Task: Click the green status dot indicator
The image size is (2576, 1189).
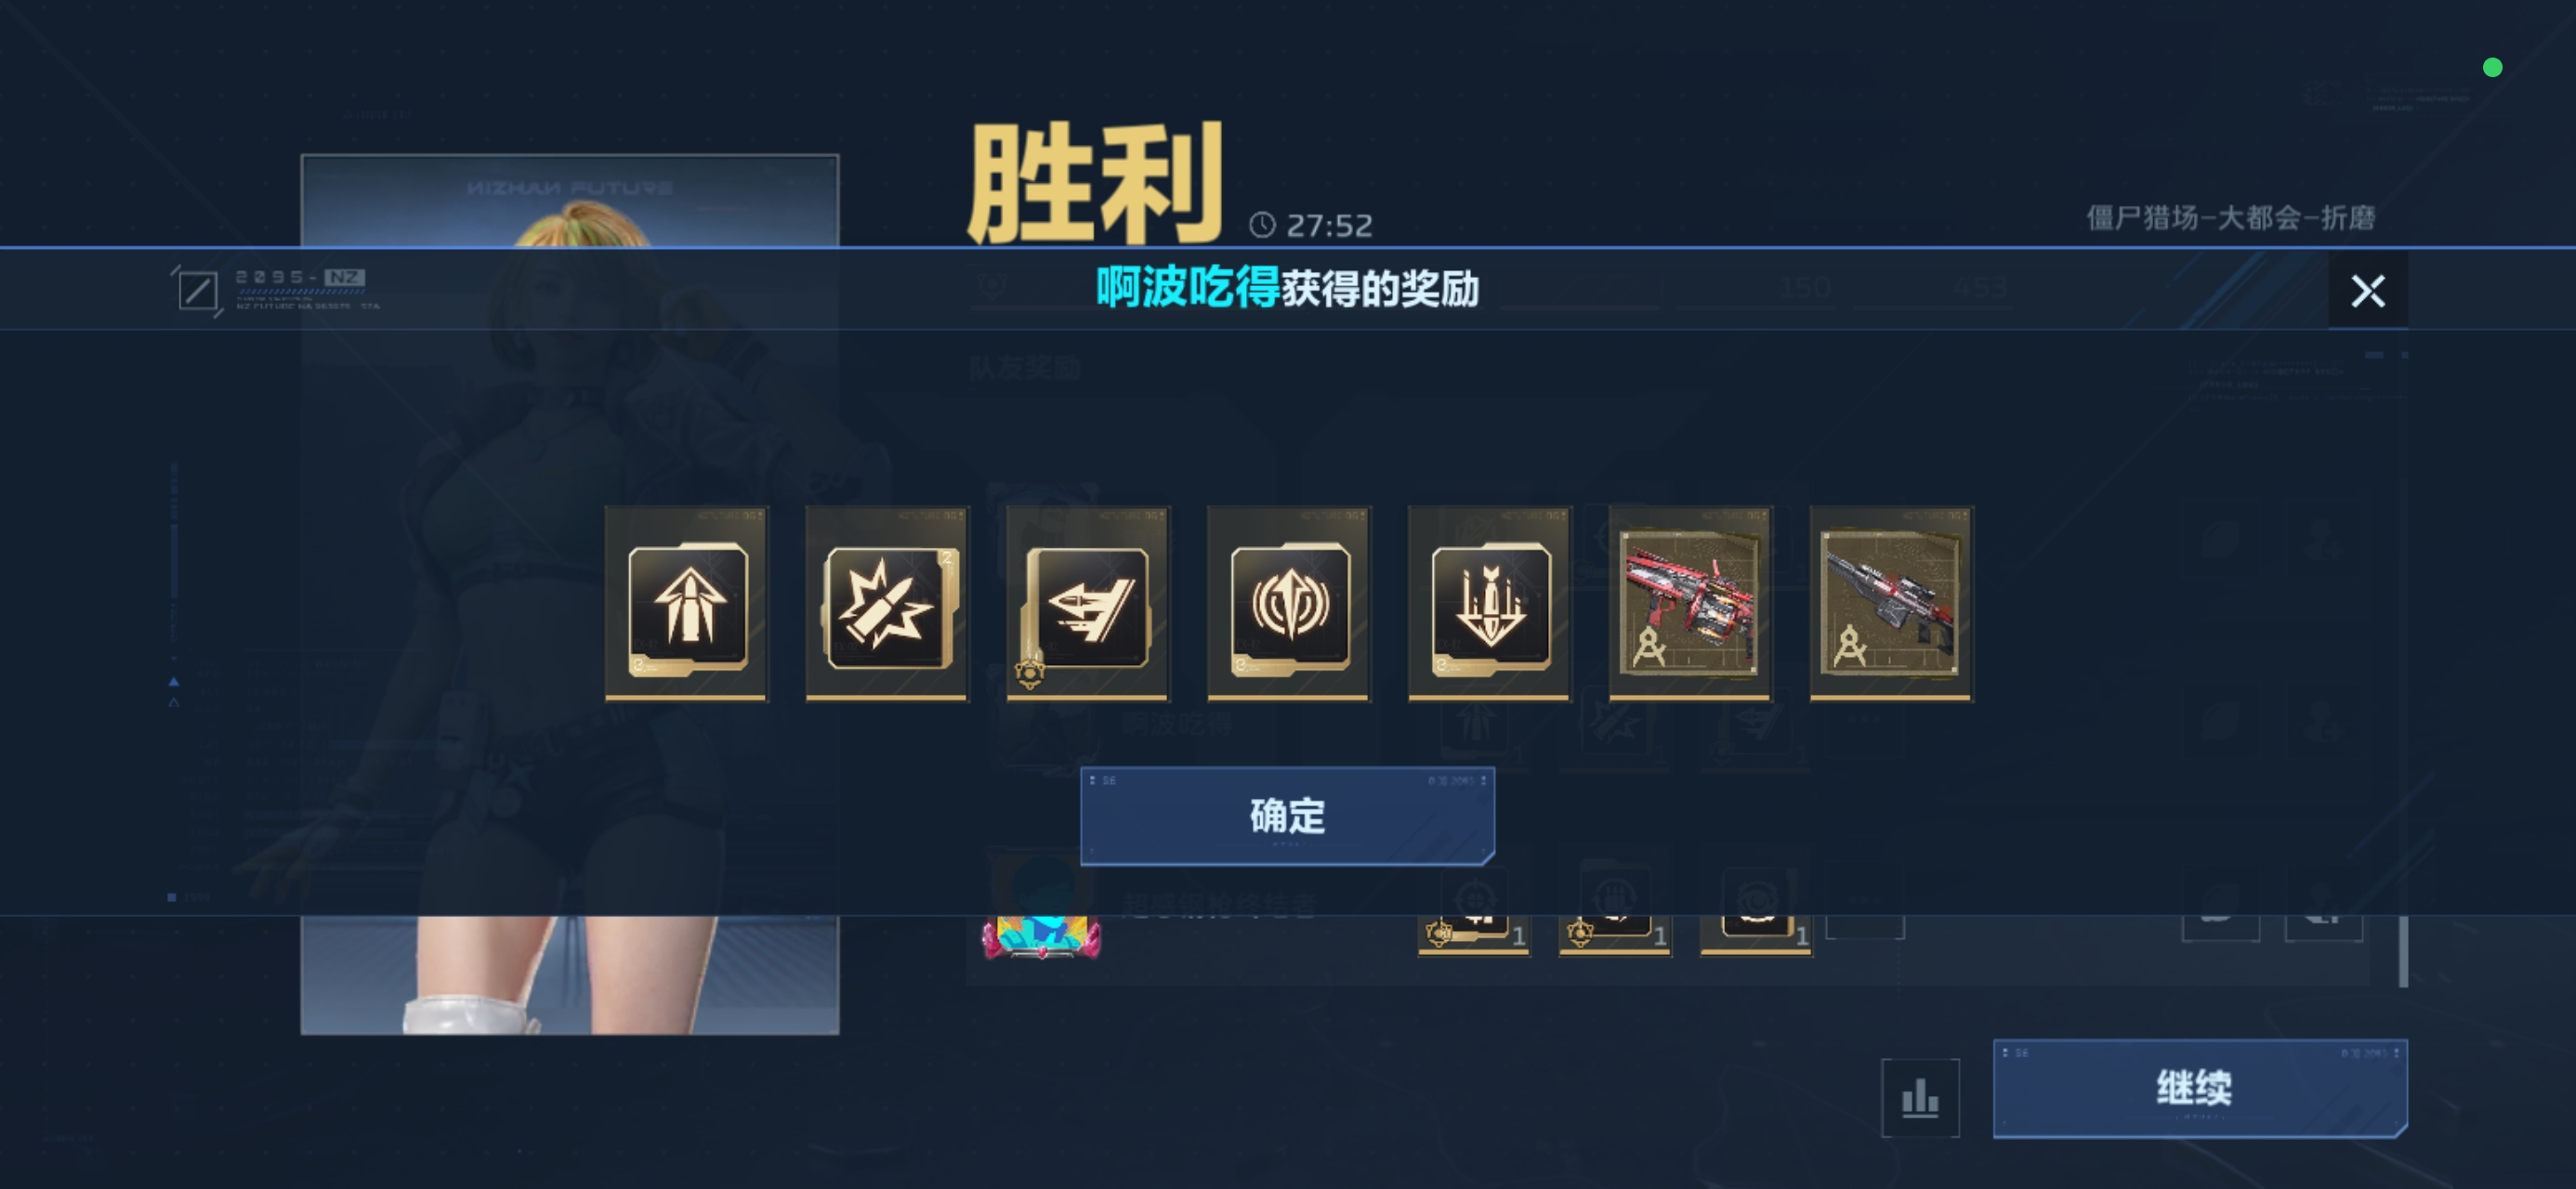Action: click(x=2492, y=67)
